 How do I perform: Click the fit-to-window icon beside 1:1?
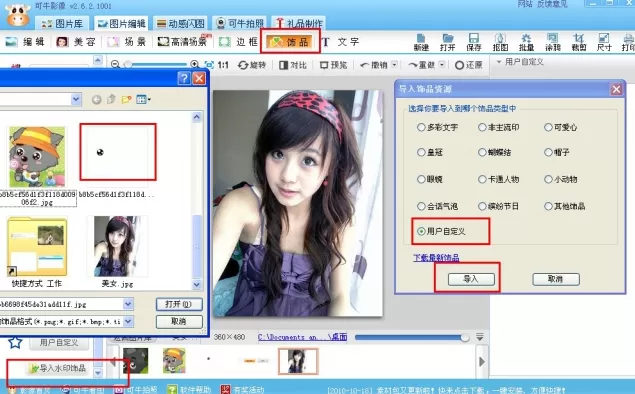(209, 65)
